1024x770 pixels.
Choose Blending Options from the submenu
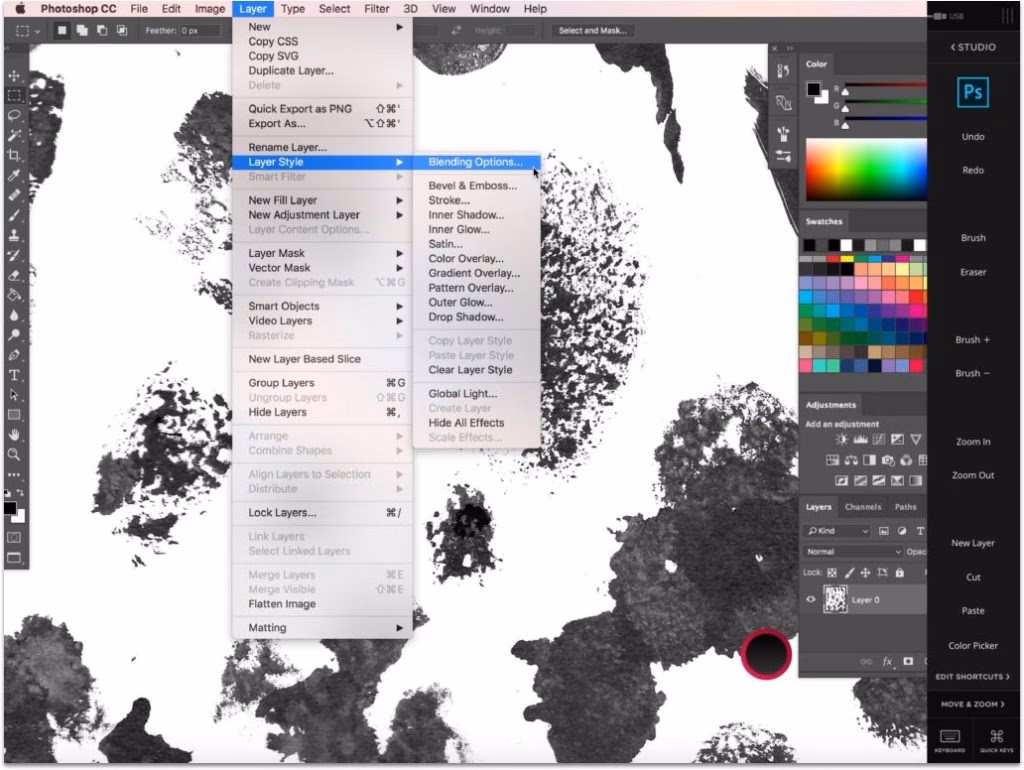pyautogui.click(x=475, y=162)
